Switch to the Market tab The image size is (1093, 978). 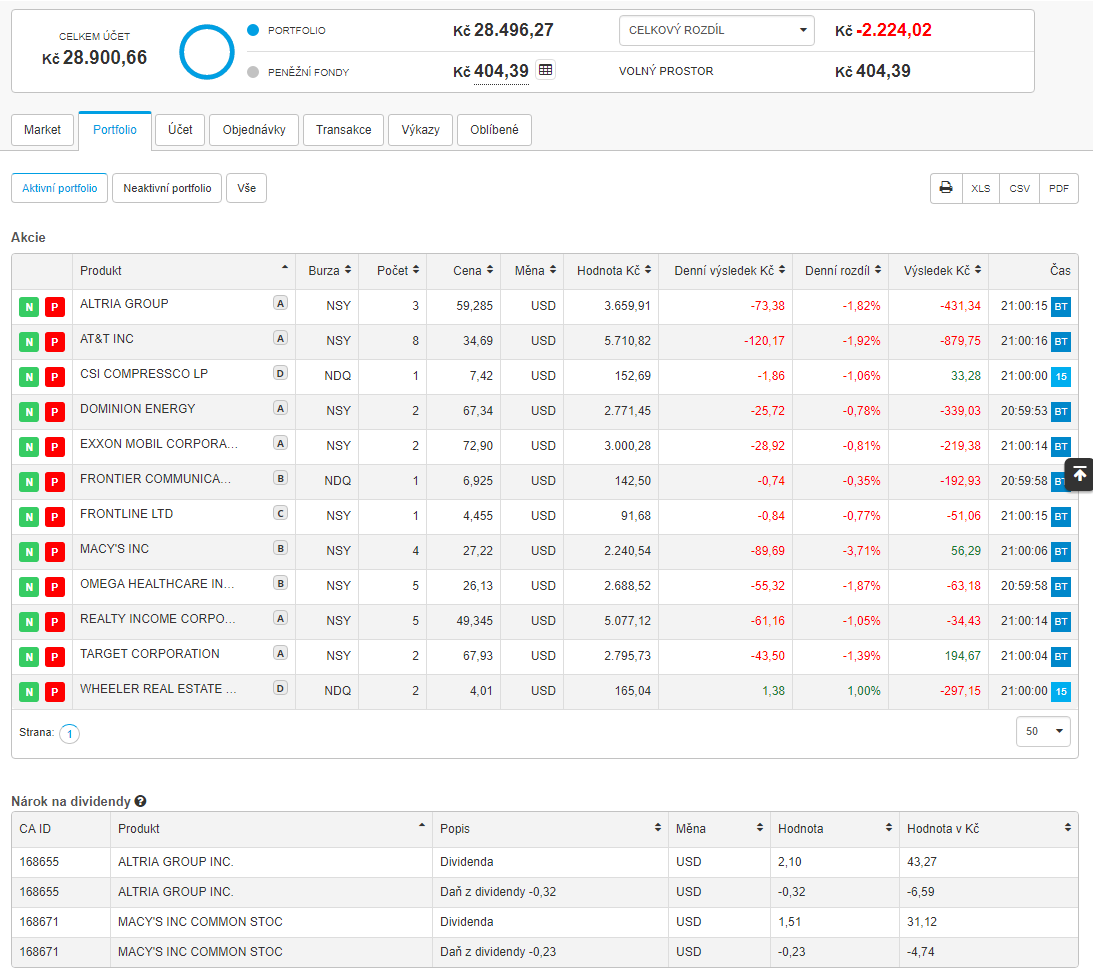[43, 130]
